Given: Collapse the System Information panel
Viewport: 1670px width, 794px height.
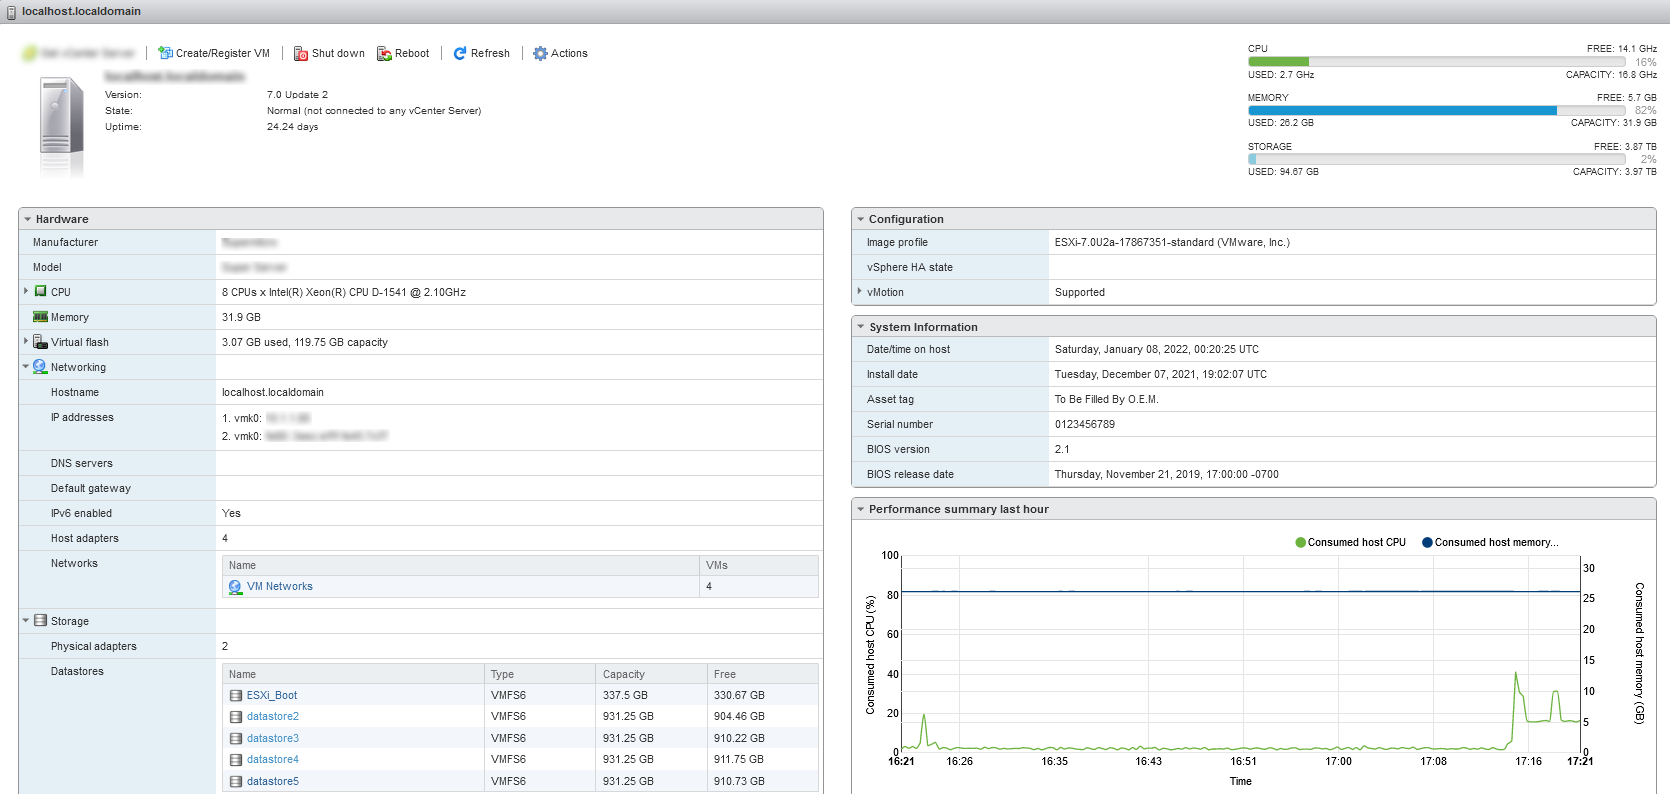Looking at the screenshot, I should (x=860, y=327).
